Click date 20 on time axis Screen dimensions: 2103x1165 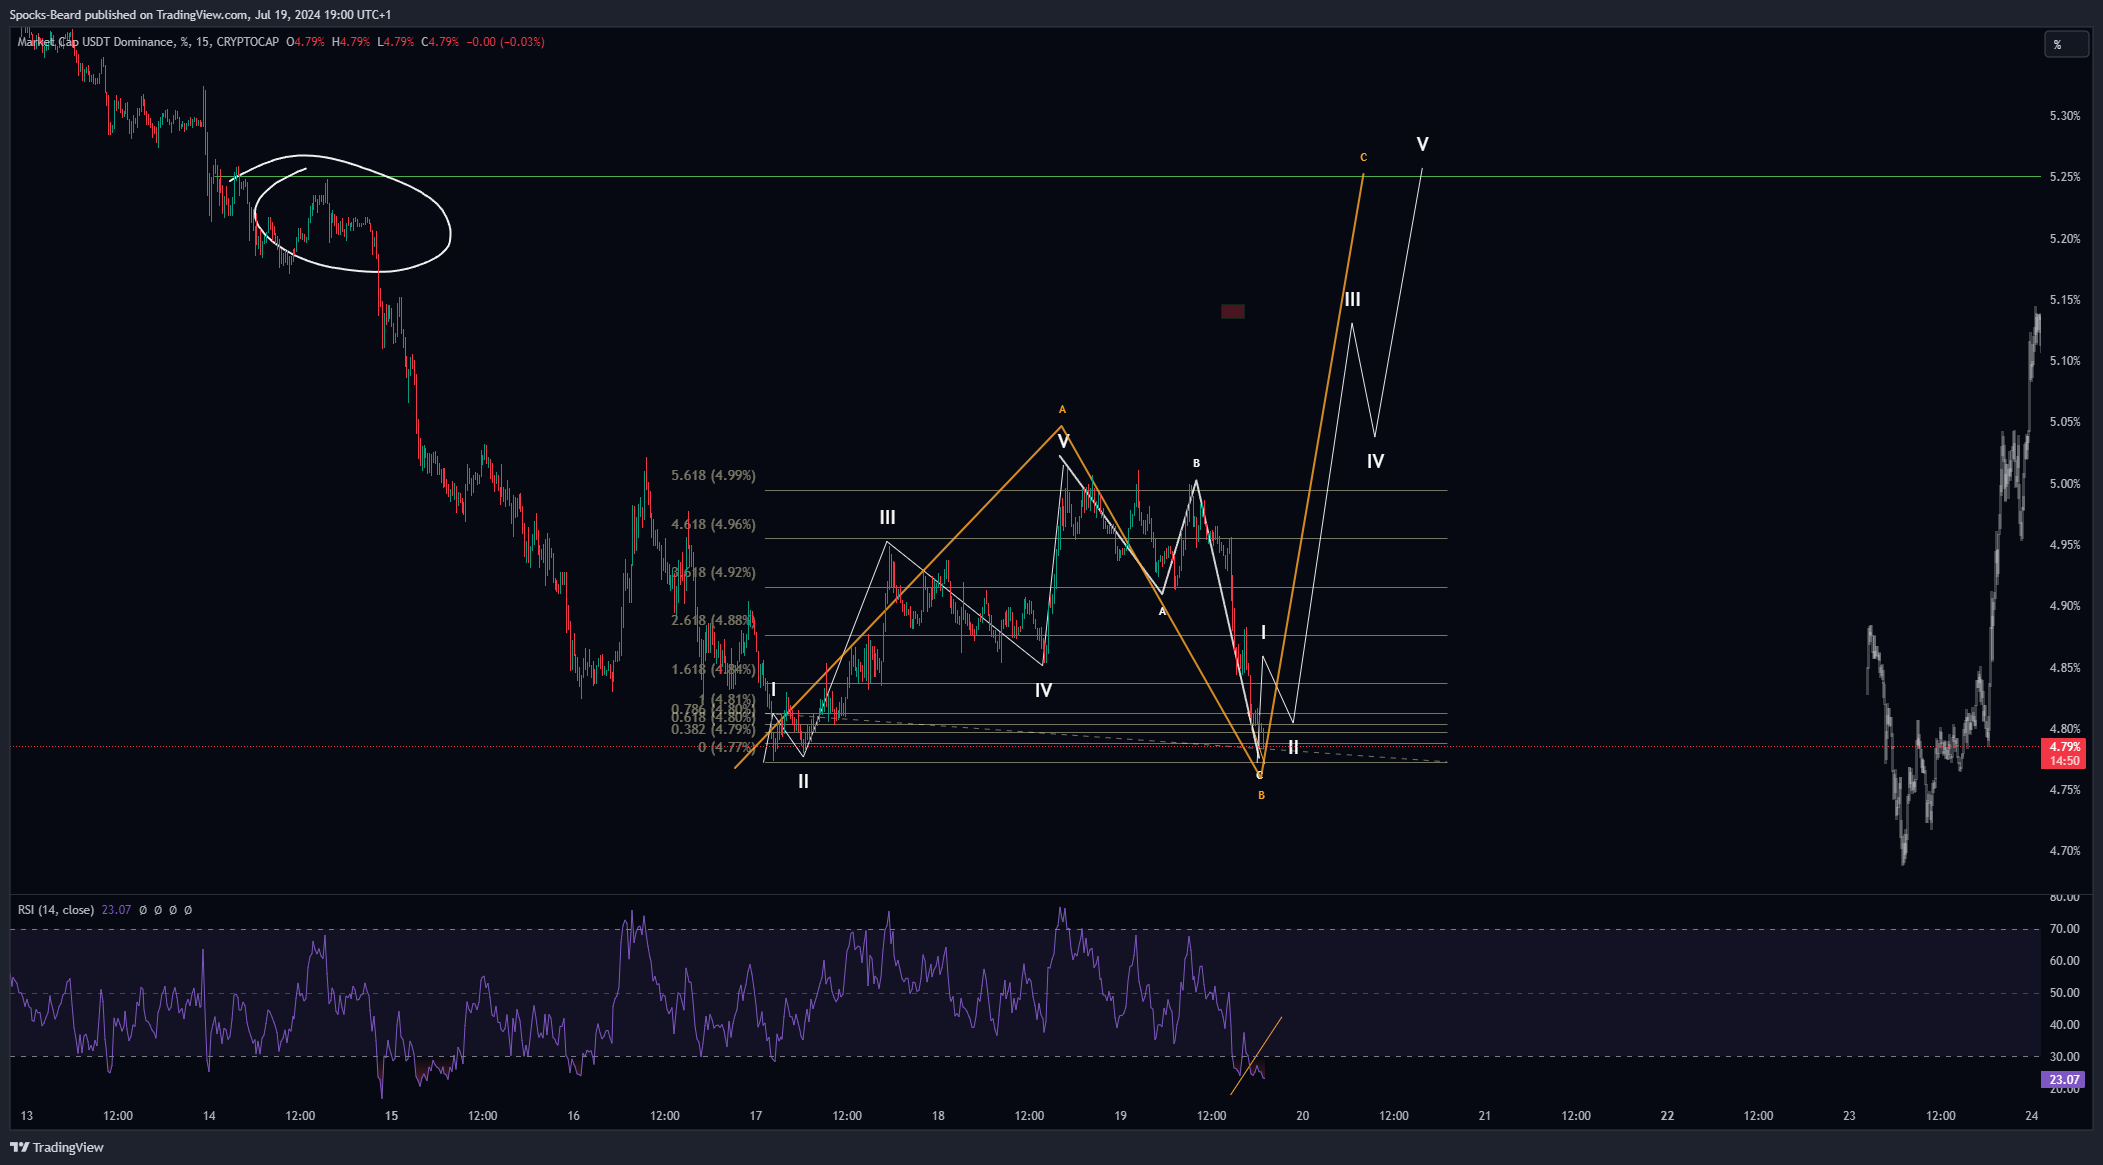[x=1302, y=1116]
